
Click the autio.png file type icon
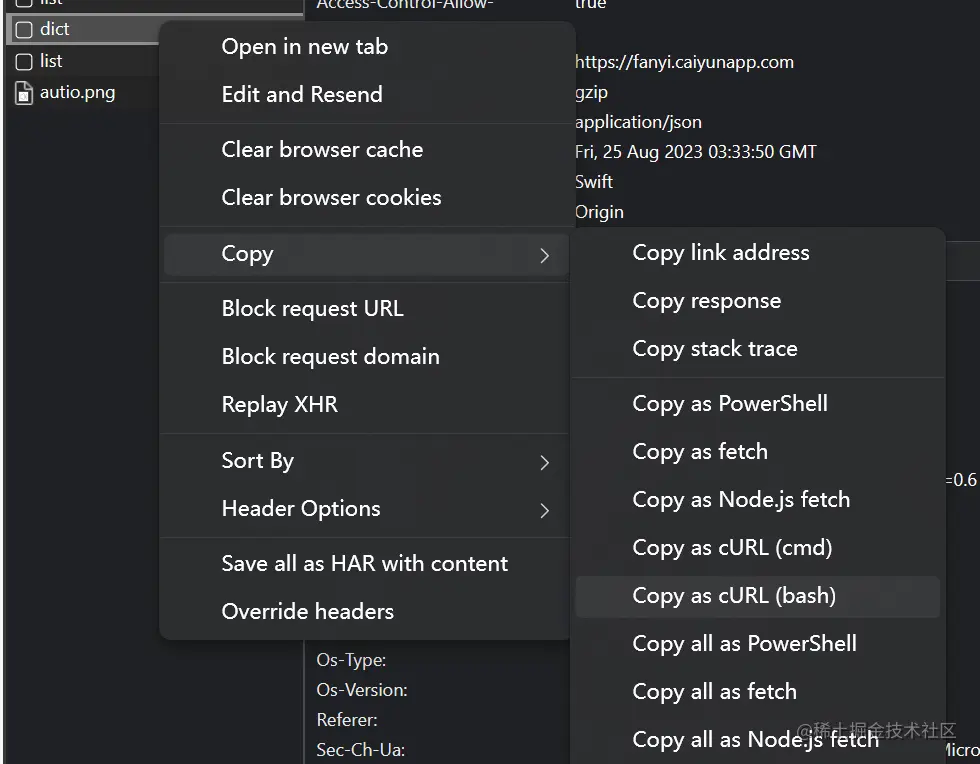pyautogui.click(x=24, y=93)
